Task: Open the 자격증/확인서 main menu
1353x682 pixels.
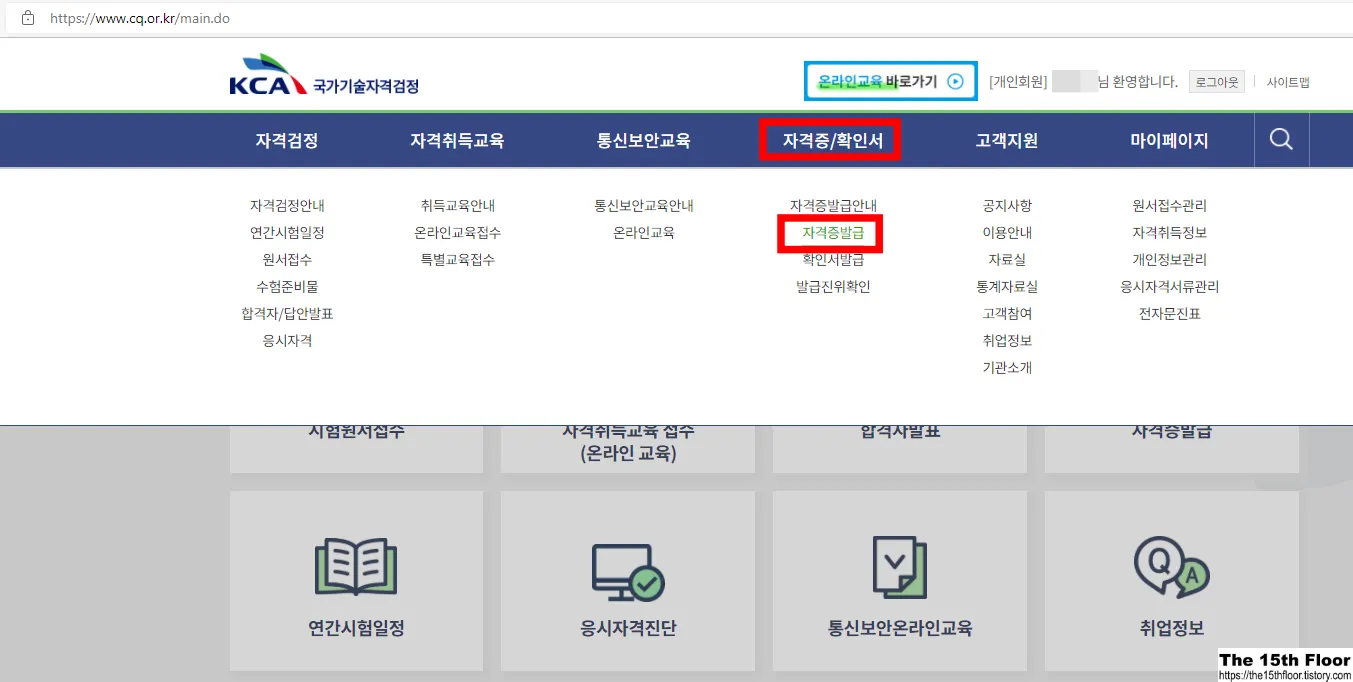Action: click(x=832, y=141)
